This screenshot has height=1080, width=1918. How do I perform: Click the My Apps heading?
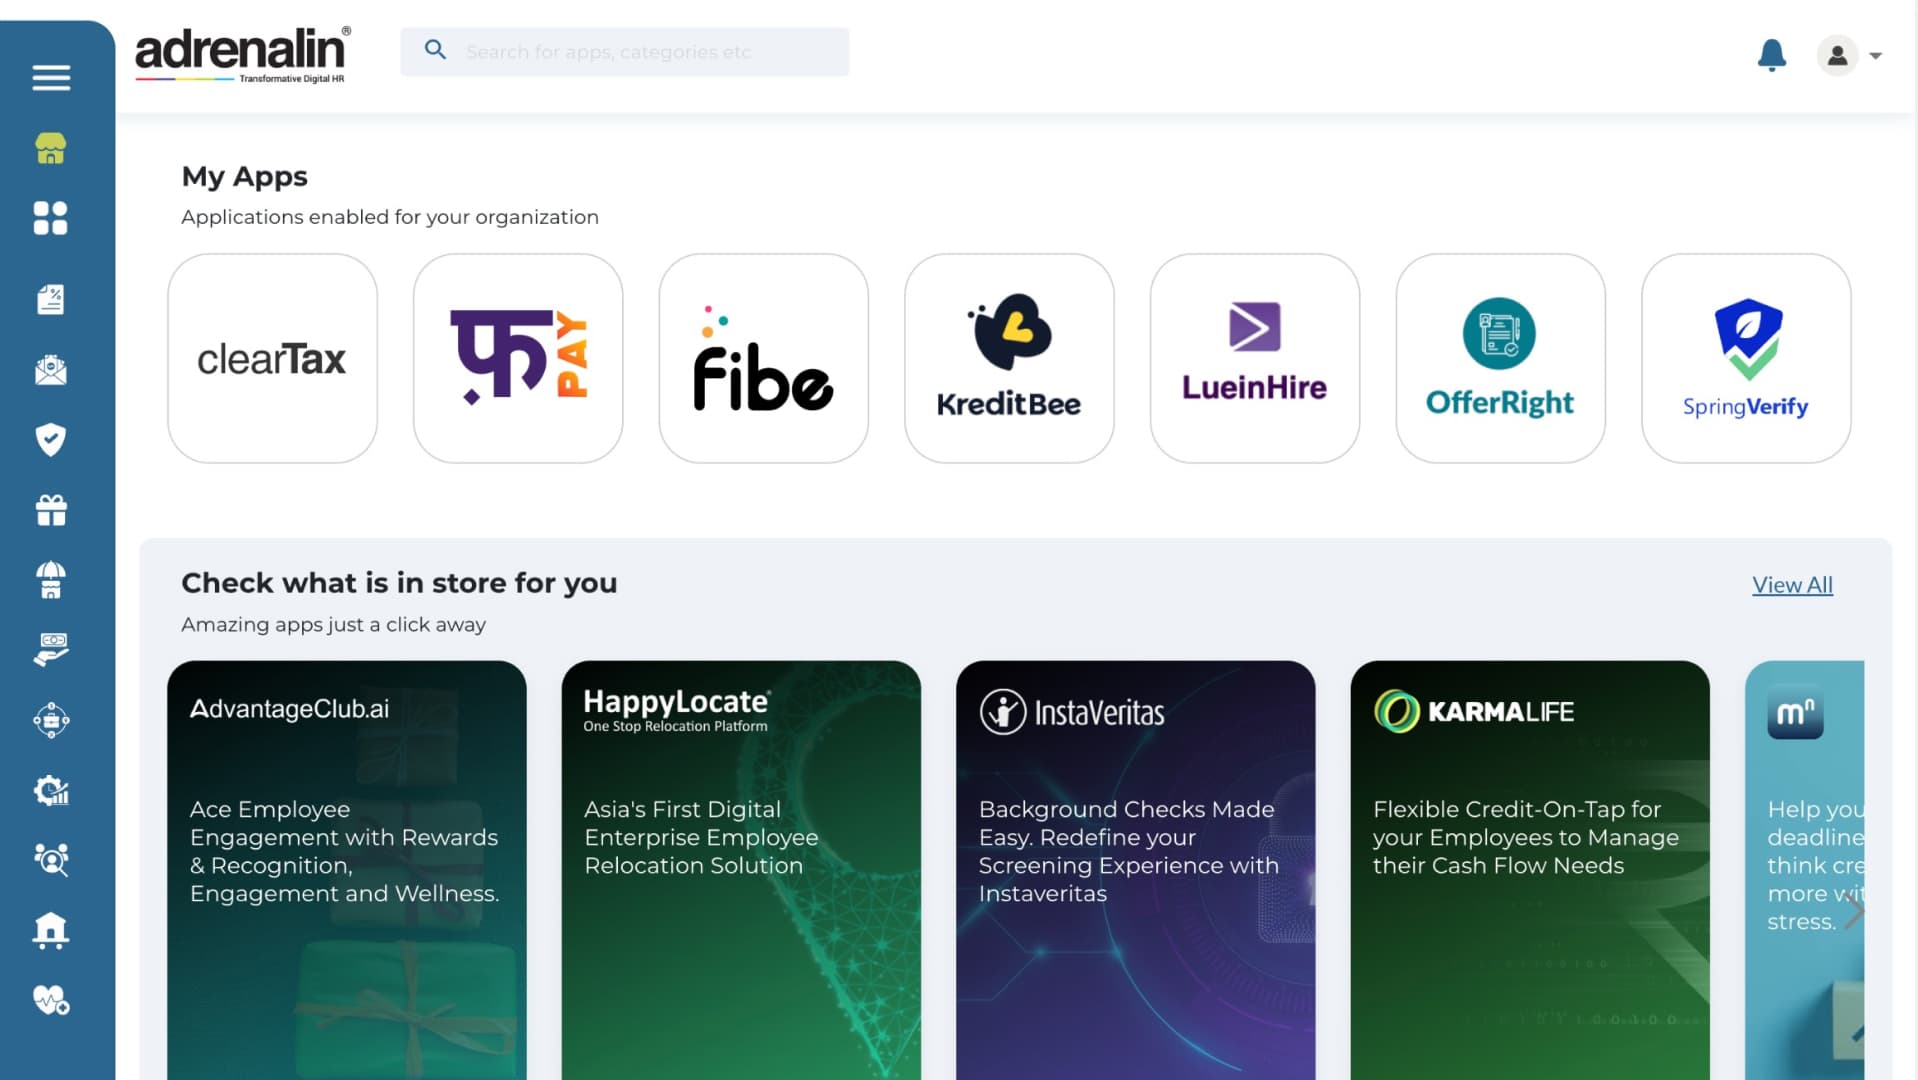(244, 177)
